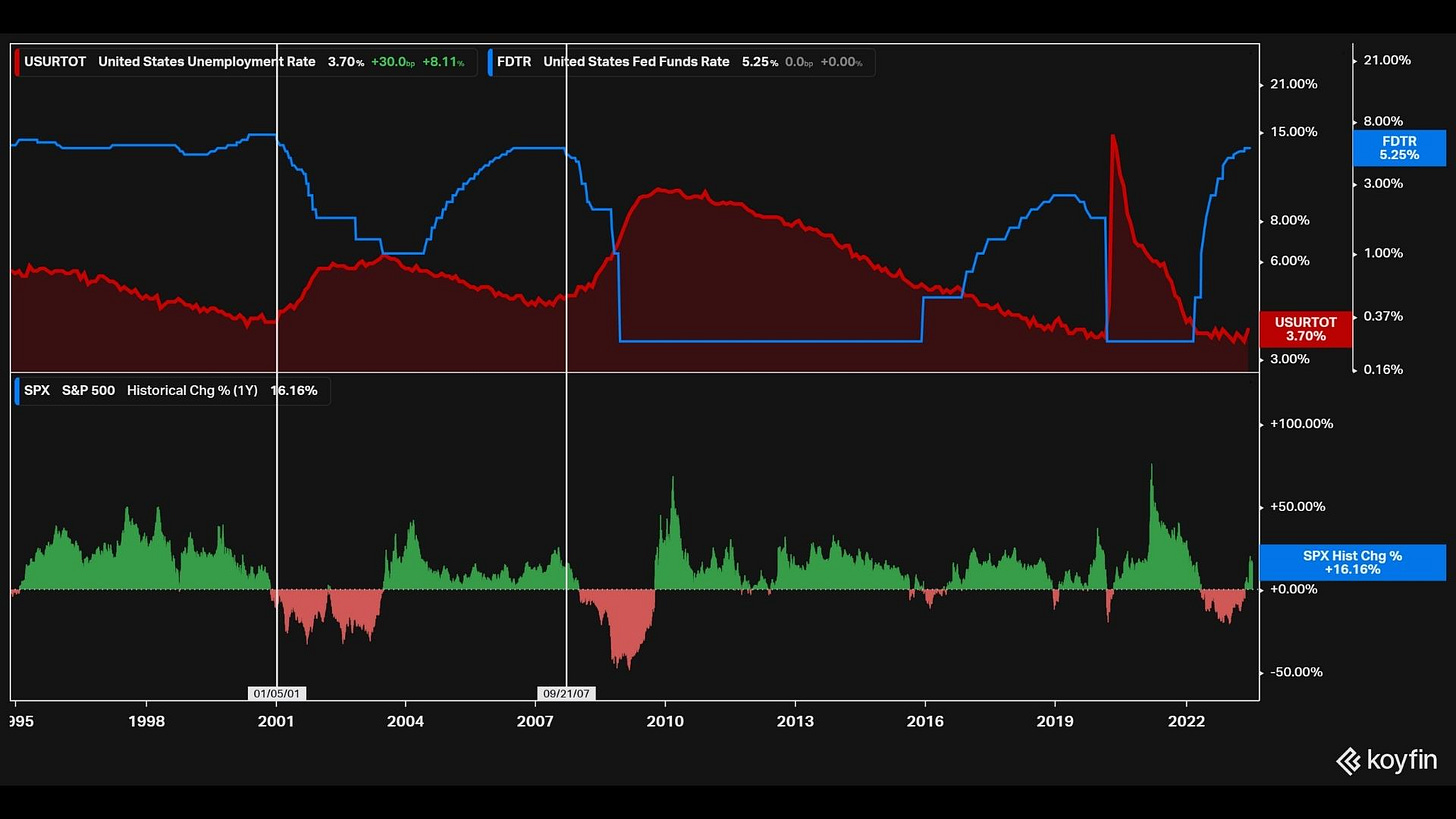Click the SPX ticker label in lower legend
Image resolution: width=1456 pixels, height=819 pixels.
(37, 391)
